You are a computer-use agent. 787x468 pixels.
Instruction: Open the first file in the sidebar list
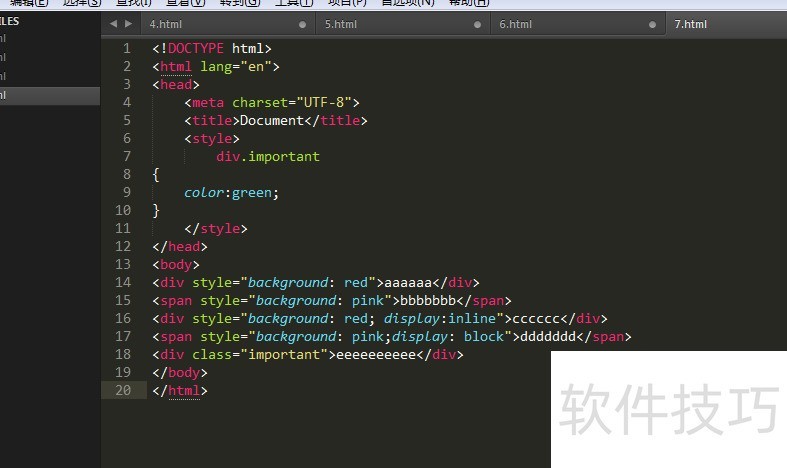(x=50, y=38)
